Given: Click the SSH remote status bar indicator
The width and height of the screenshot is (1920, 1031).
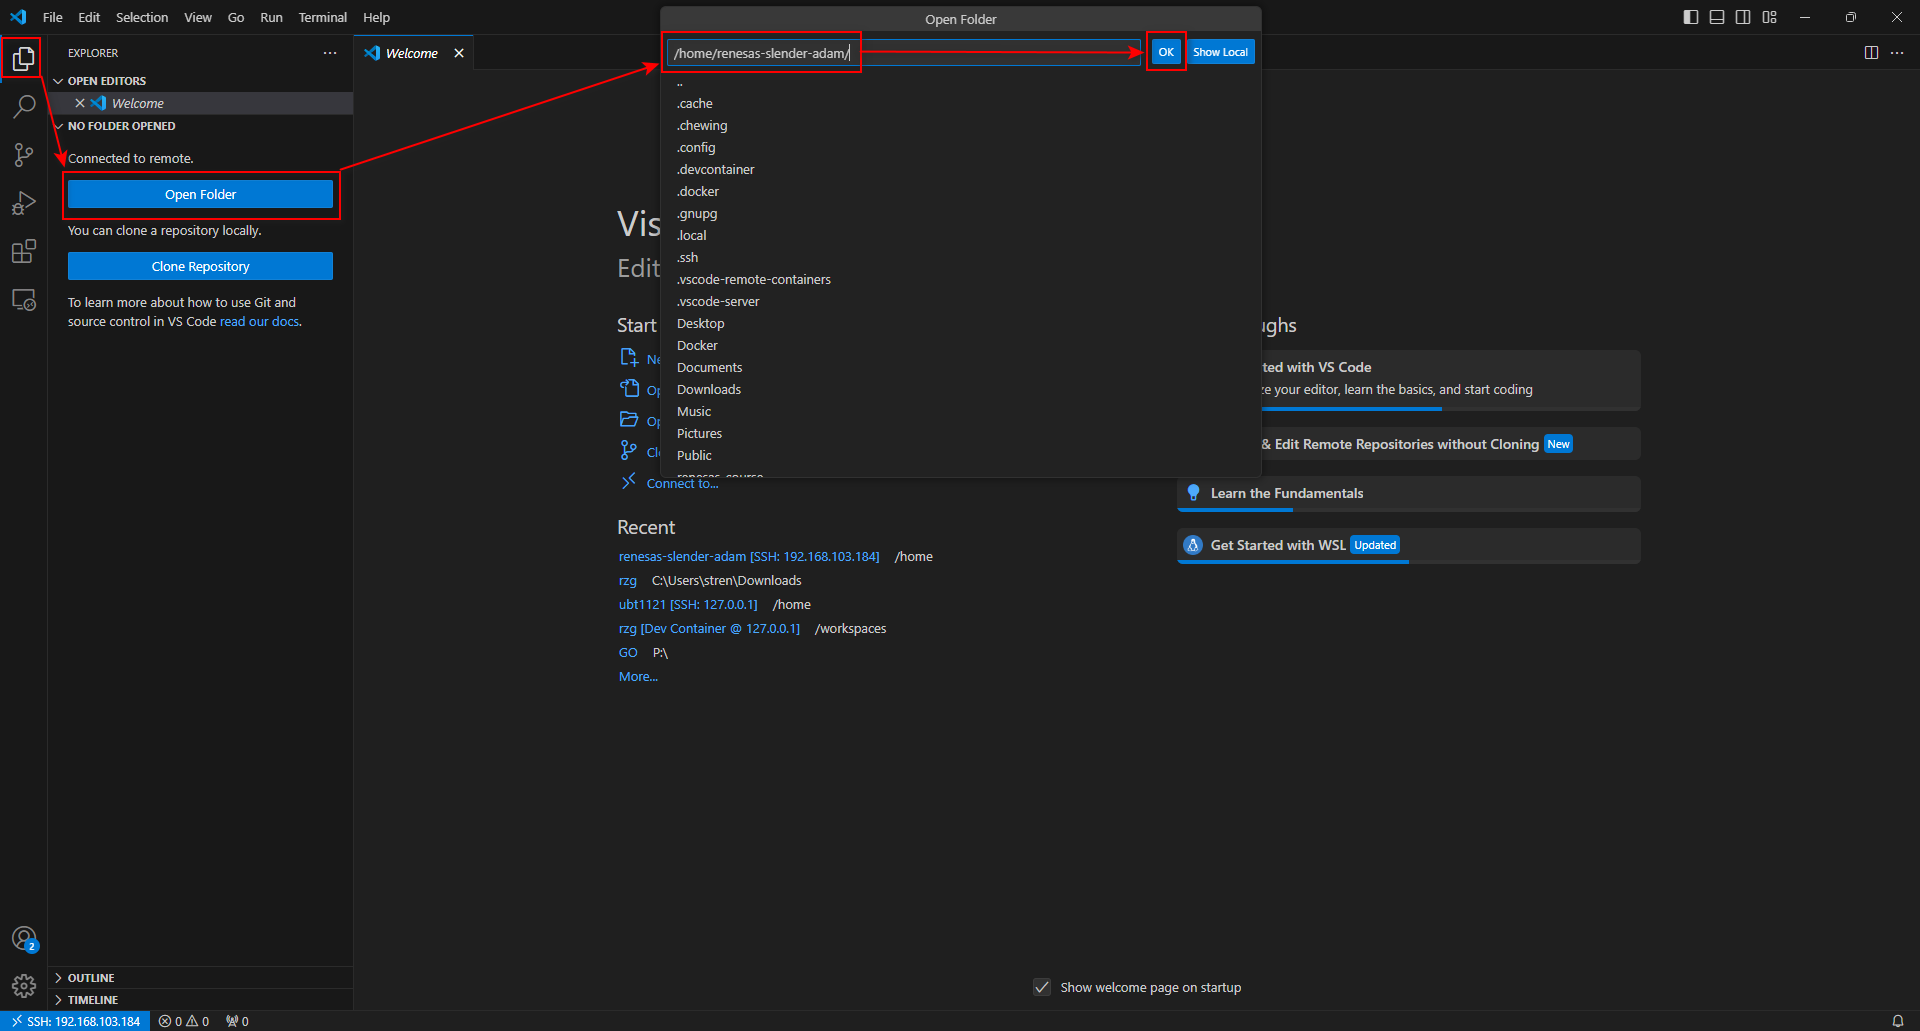Looking at the screenshot, I should [x=76, y=1021].
